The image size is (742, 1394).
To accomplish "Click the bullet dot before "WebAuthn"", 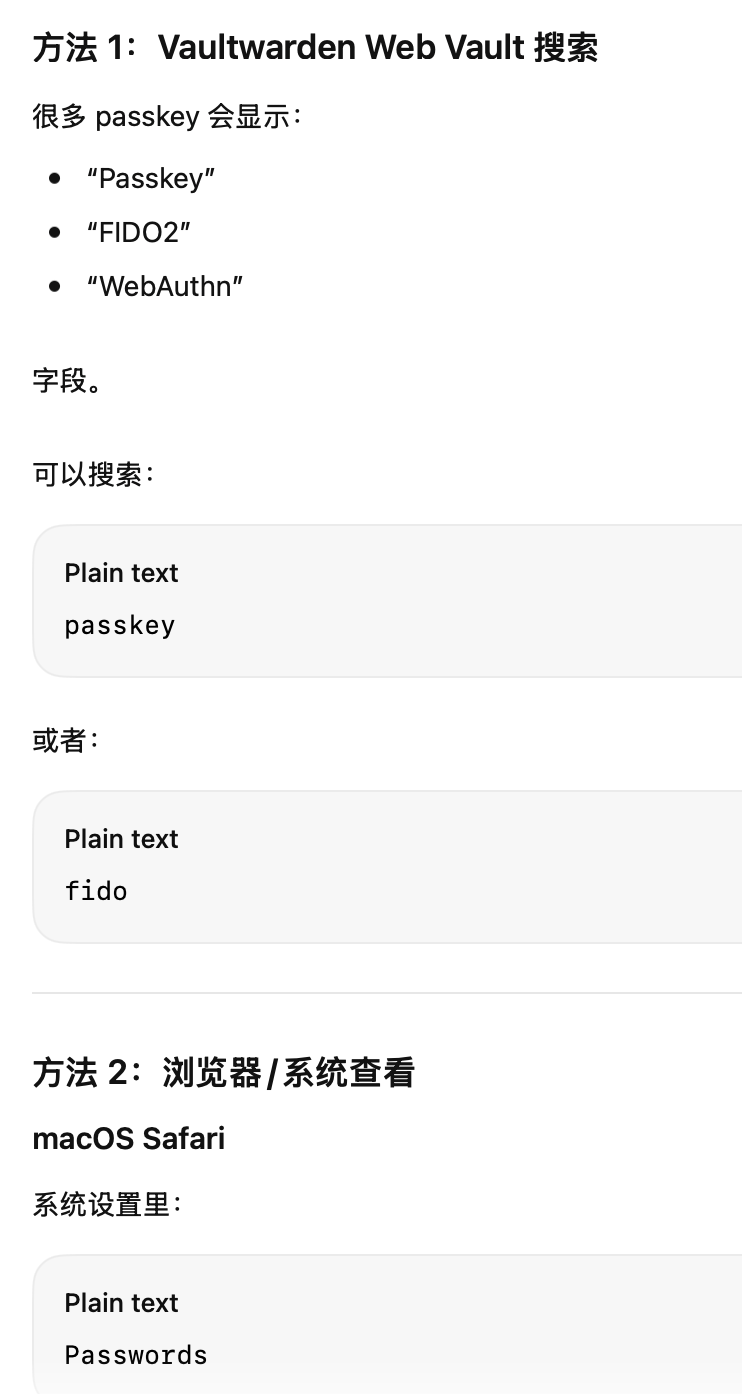I will (55, 287).
